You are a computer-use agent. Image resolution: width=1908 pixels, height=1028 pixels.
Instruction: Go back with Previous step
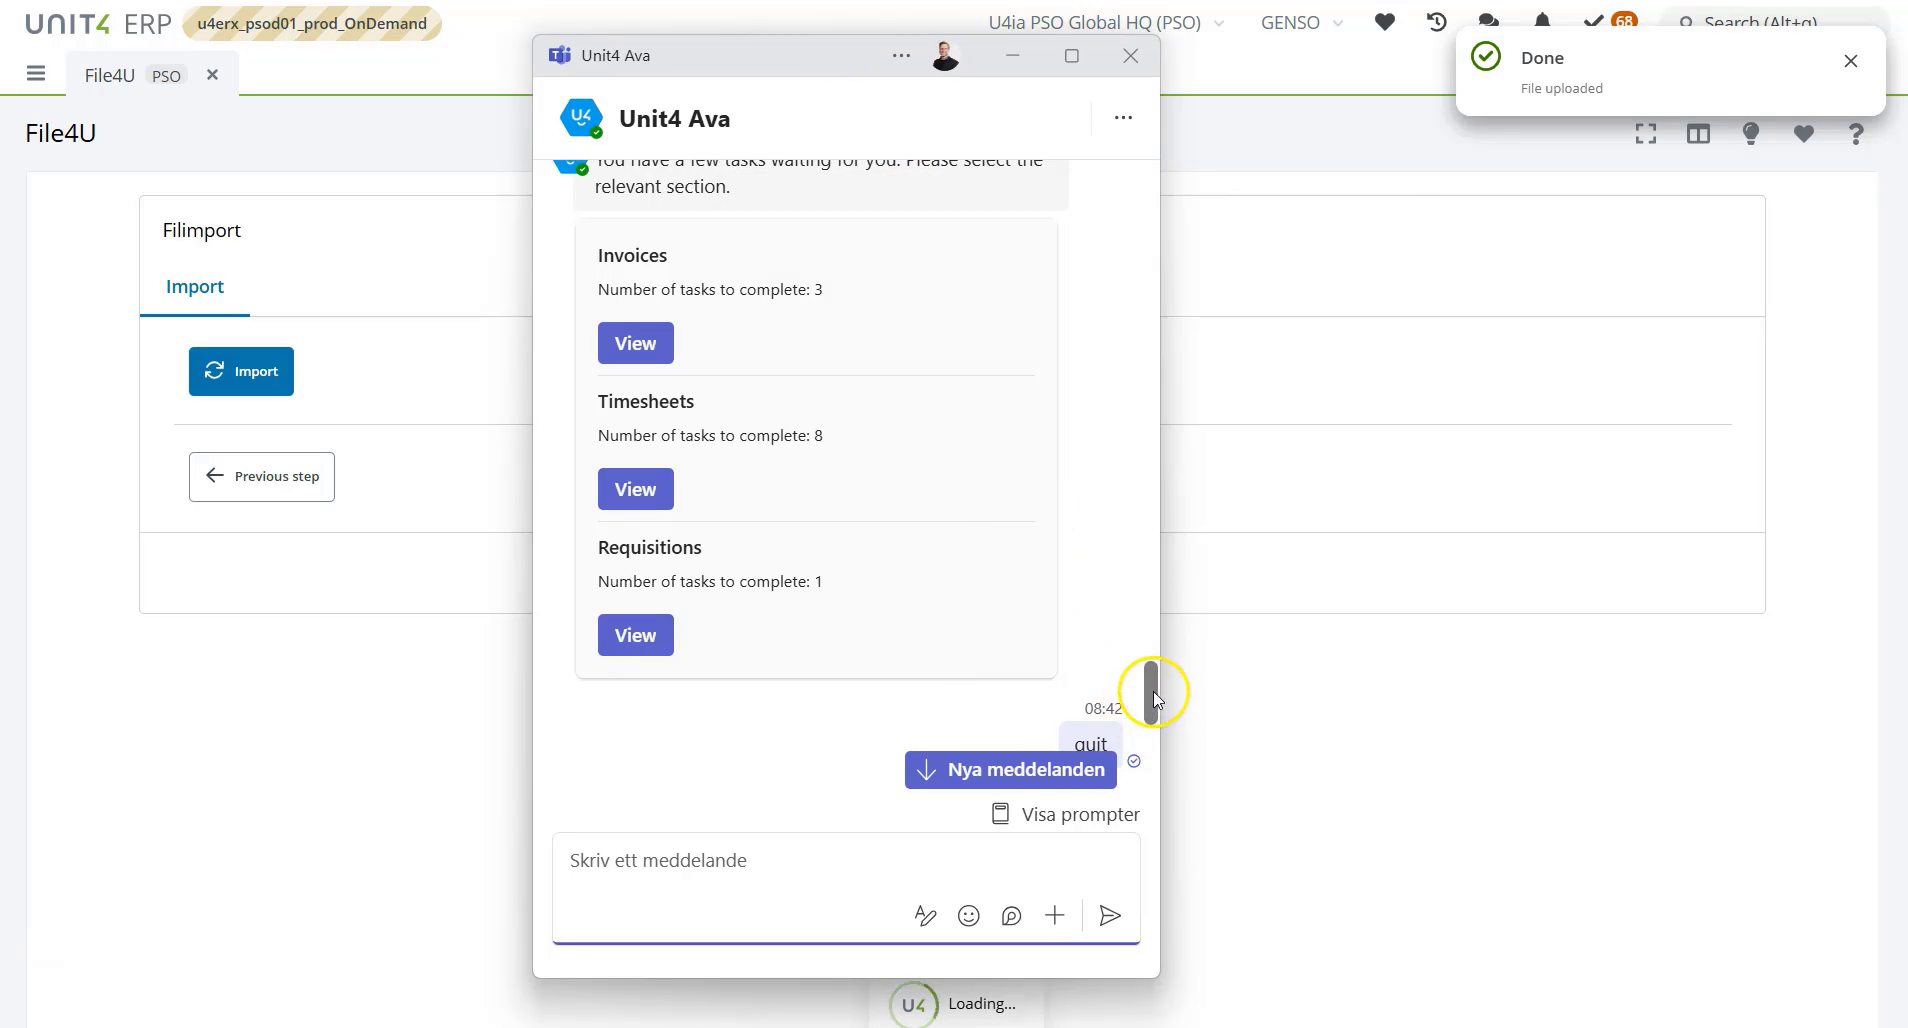tap(261, 476)
